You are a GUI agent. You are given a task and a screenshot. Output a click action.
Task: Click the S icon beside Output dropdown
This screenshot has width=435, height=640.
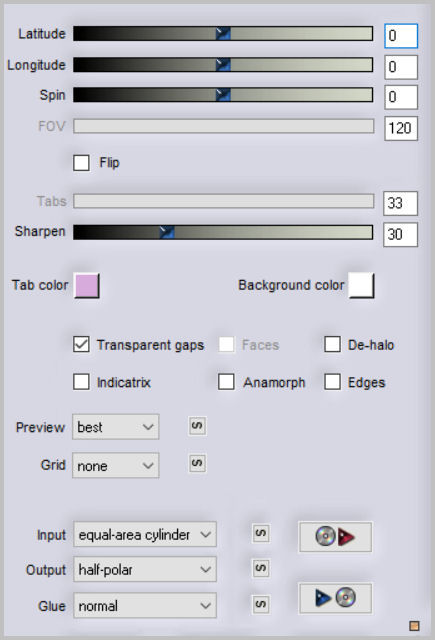click(261, 568)
